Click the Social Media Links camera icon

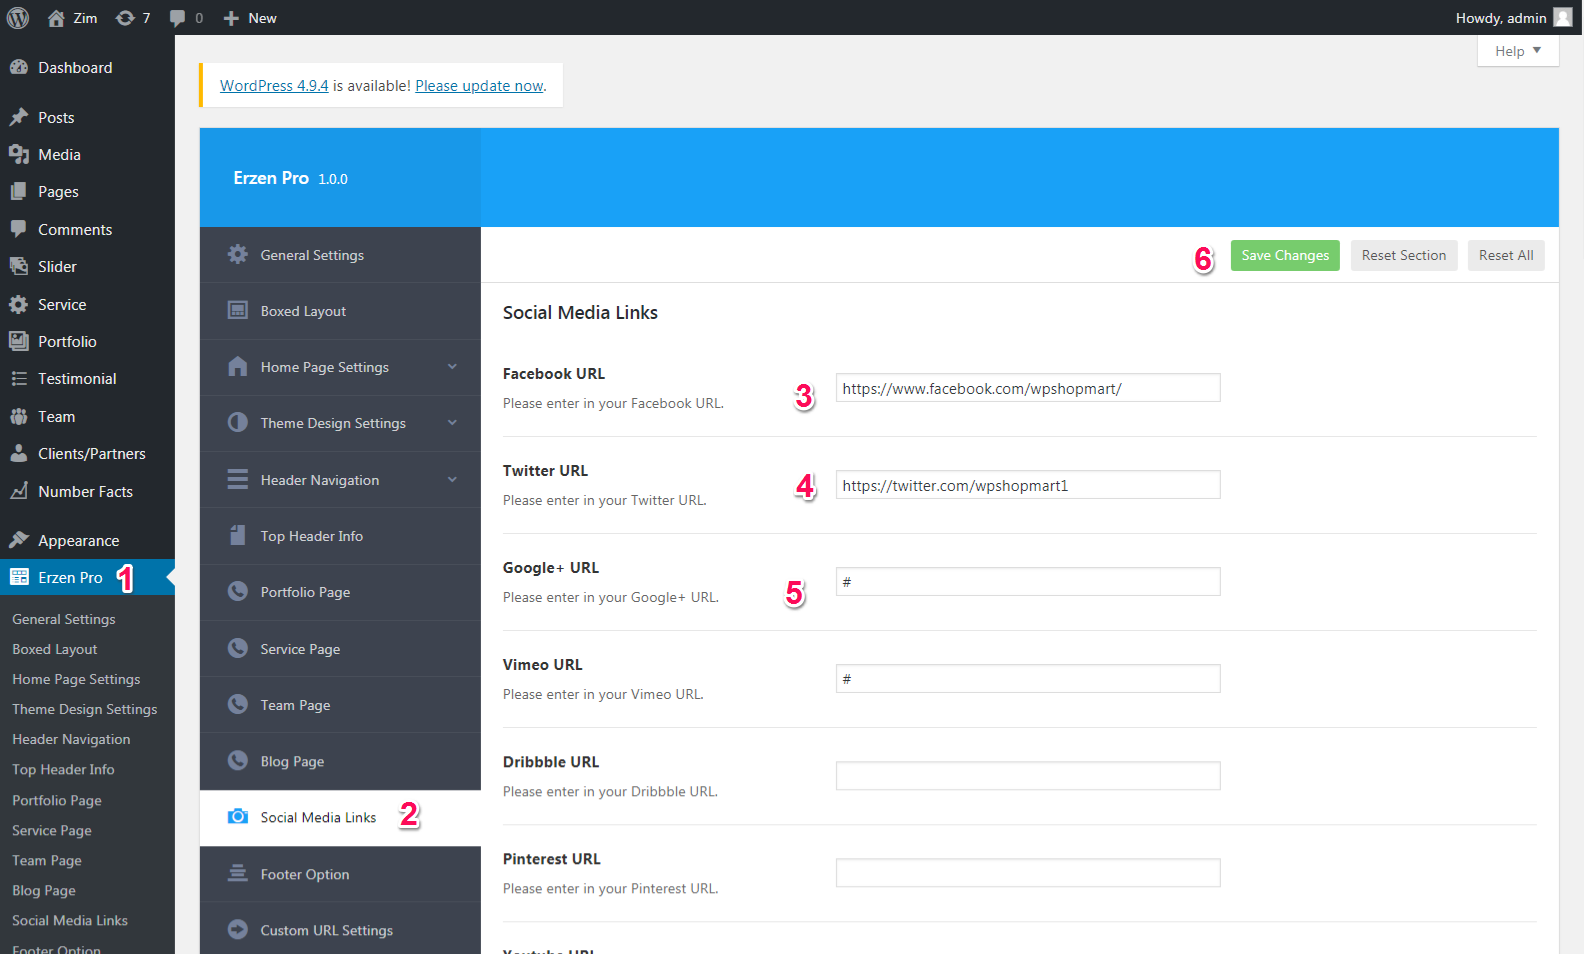(237, 816)
